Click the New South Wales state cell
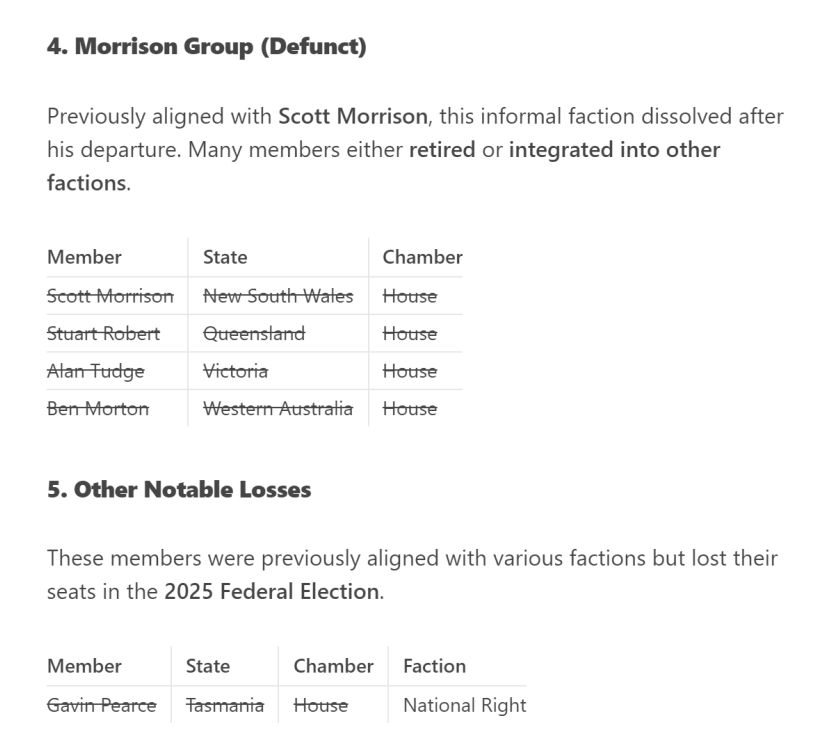Screen dimensions: 823x737 pyautogui.click(x=278, y=296)
